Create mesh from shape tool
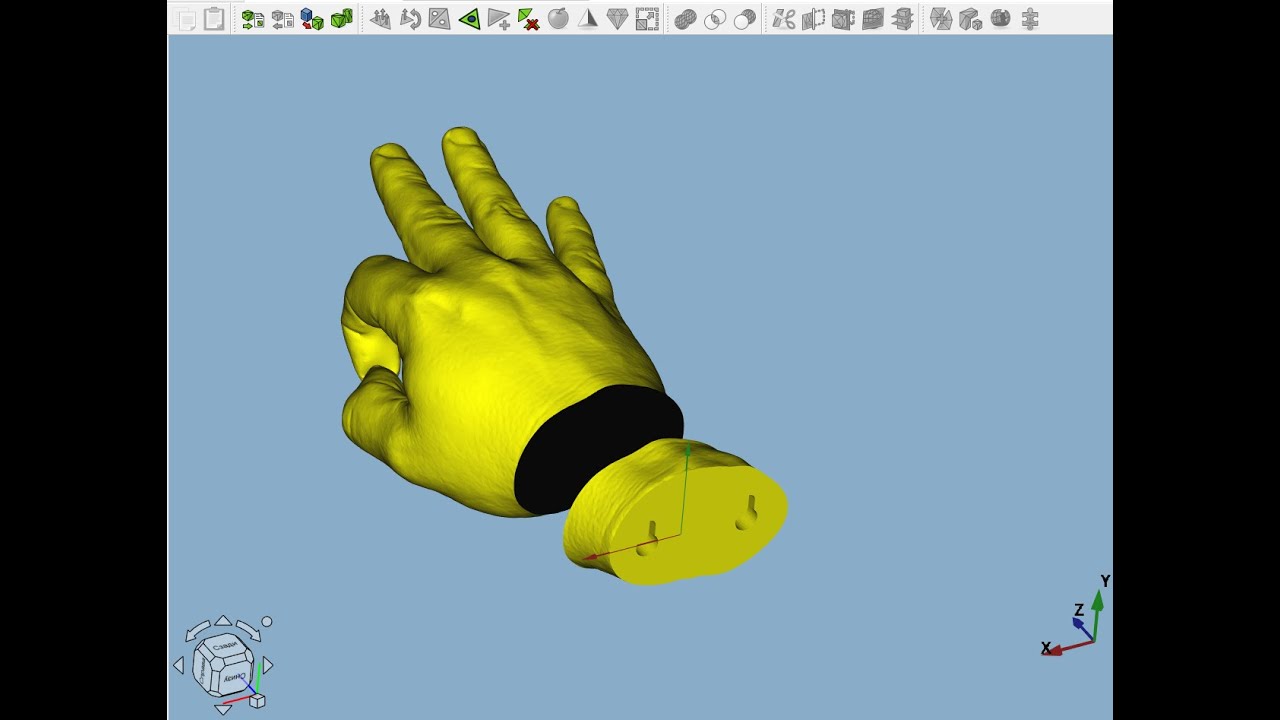This screenshot has height=720, width=1280. (x=312, y=19)
